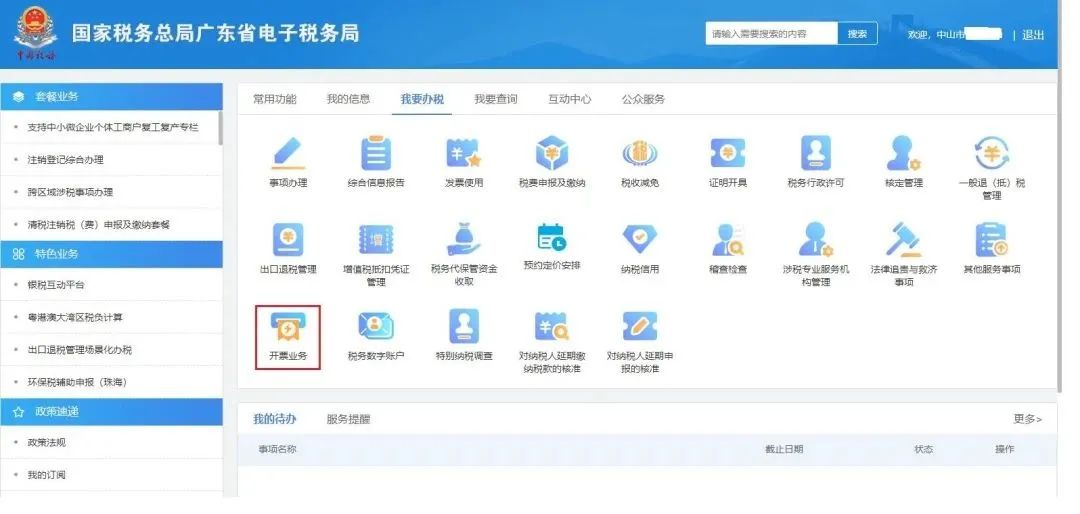Image resolution: width=1080 pixels, height=514 pixels.
Task: Open 清税注销税(费)申报及缴纳套餐 link
Action: click(98, 225)
